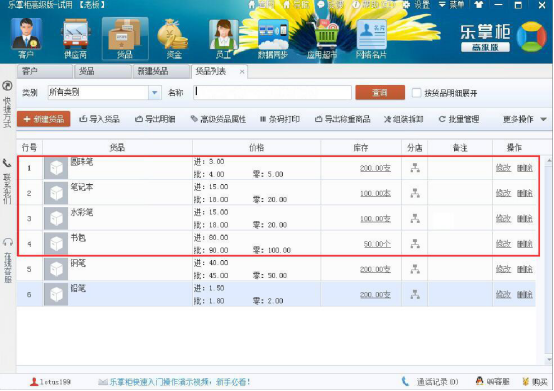Image resolution: width=554 pixels, height=391 pixels.
Task: Click 删除 link for 铅笔 row
Action: click(x=525, y=294)
